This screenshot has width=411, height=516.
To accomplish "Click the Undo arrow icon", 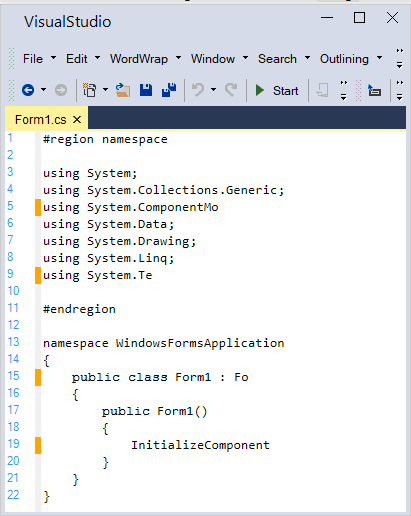I will click(198, 90).
